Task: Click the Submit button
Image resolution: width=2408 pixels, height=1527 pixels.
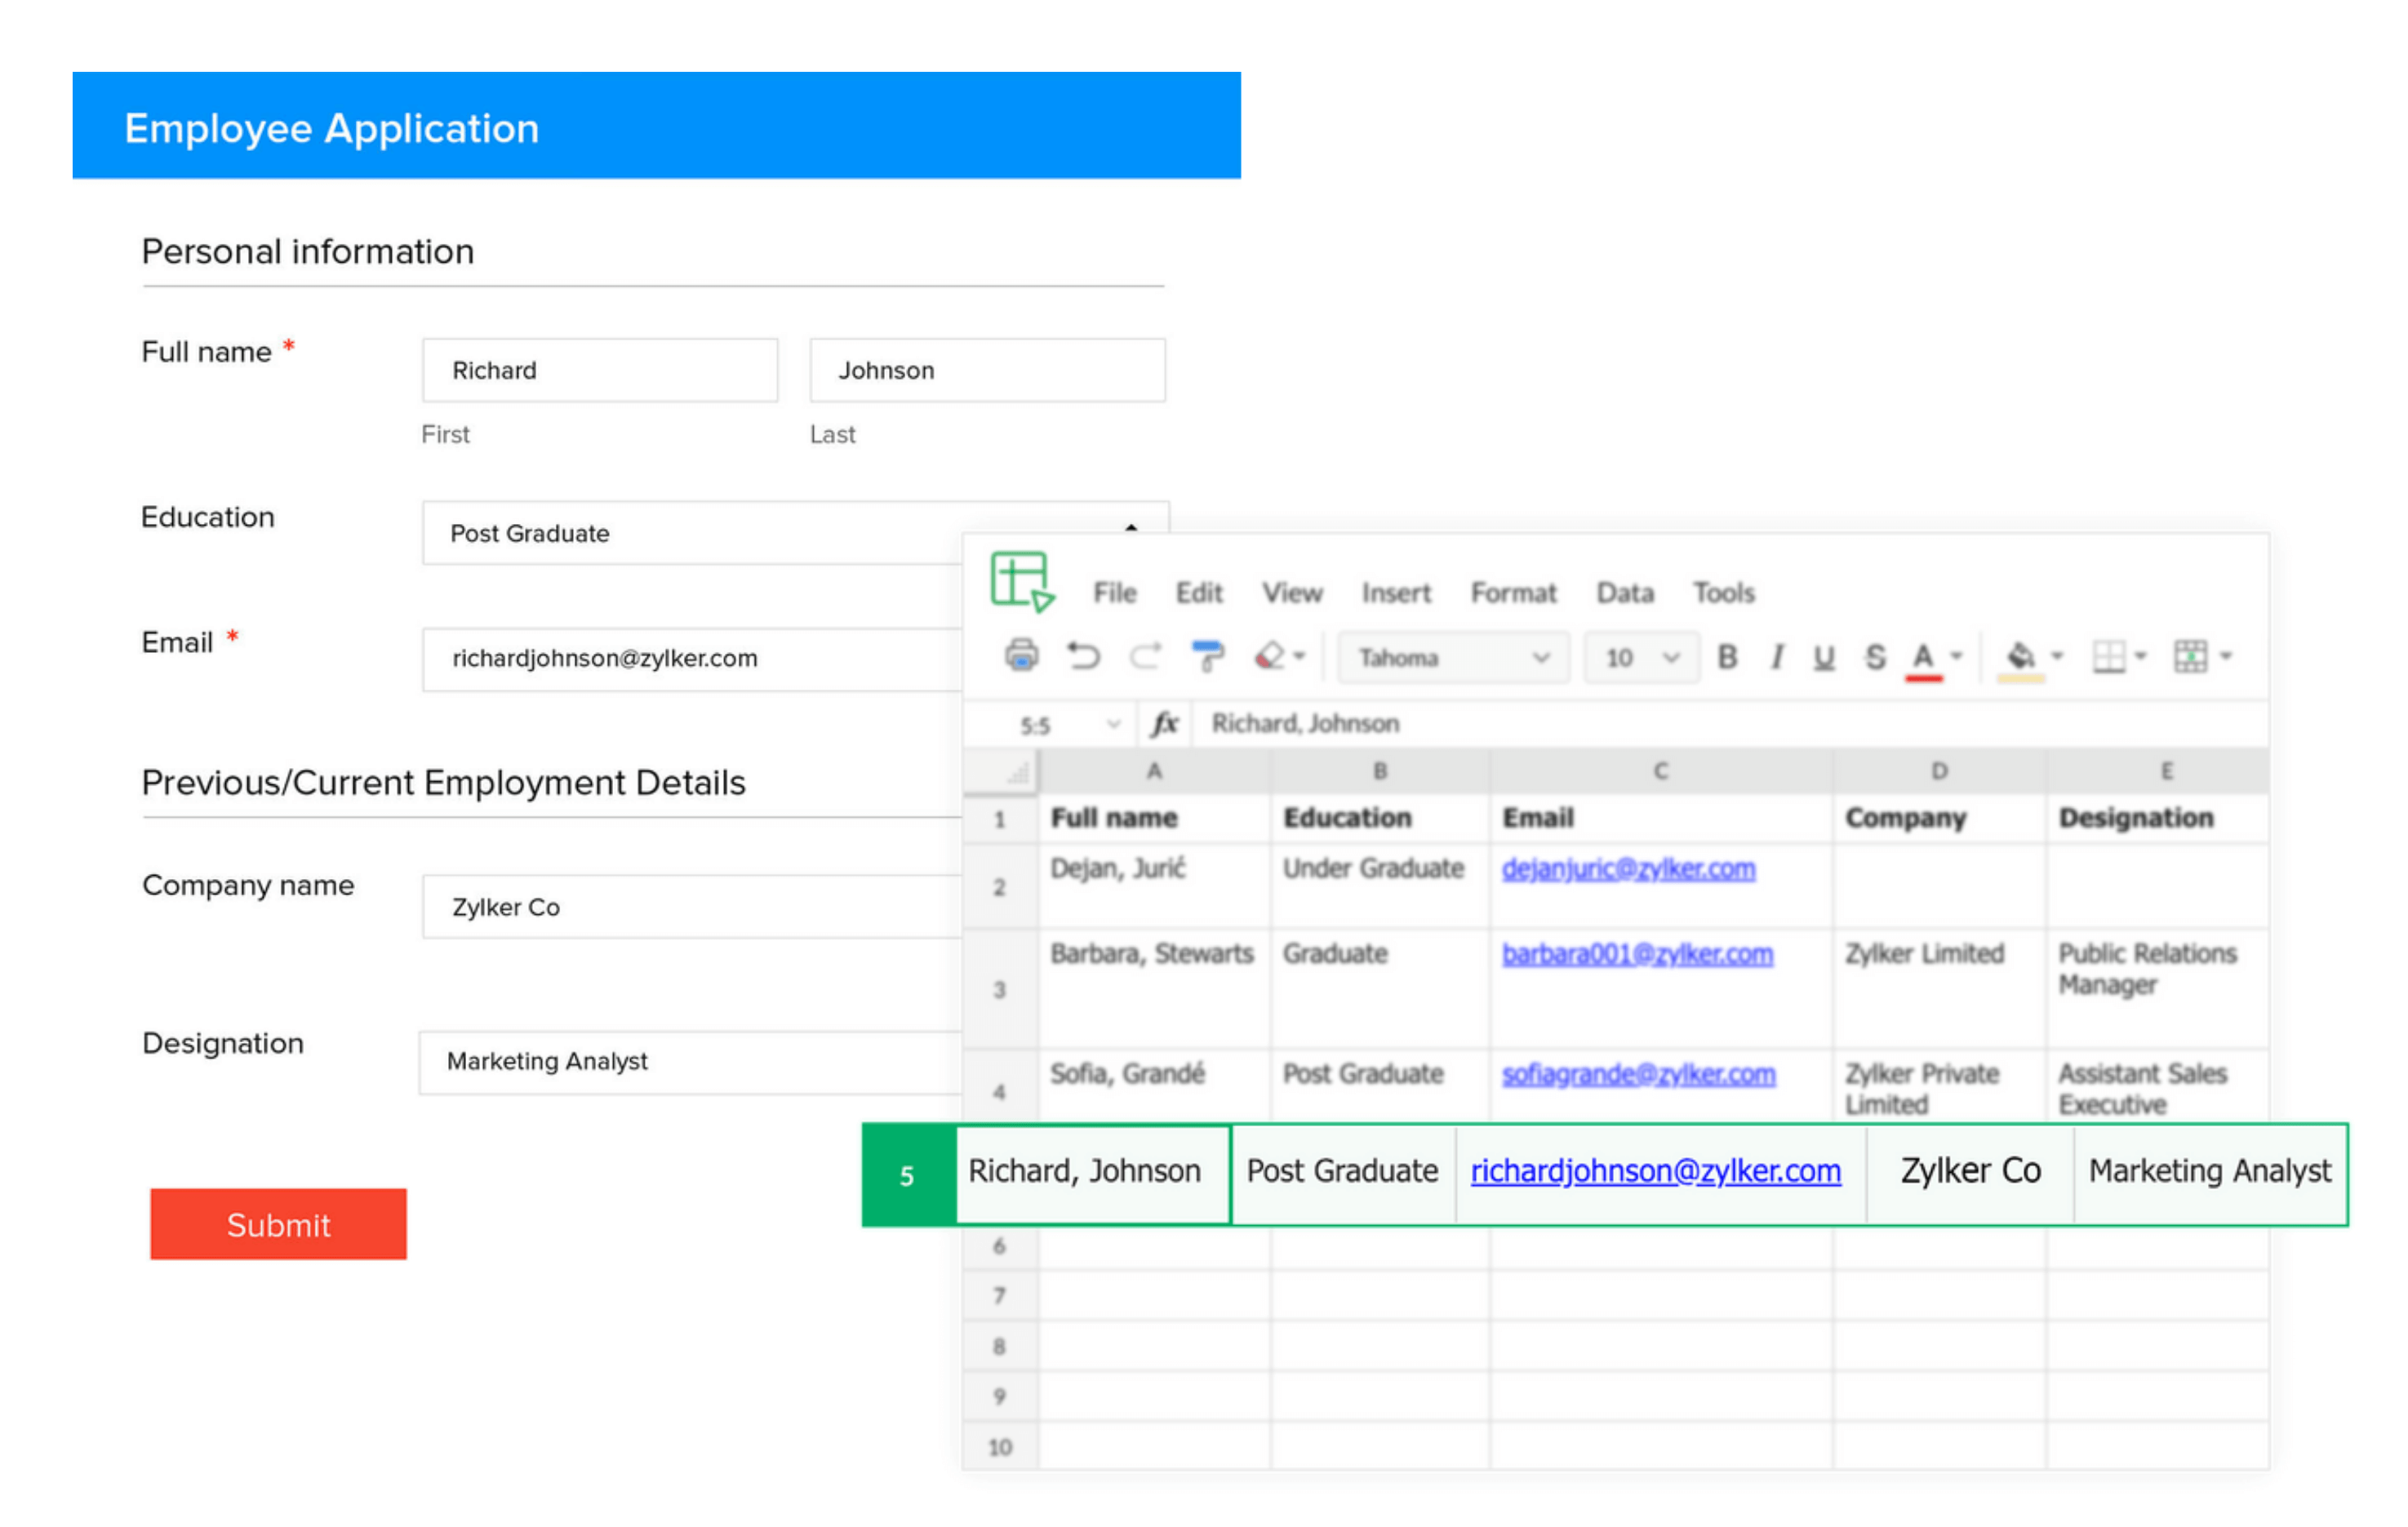Action: click(x=278, y=1224)
